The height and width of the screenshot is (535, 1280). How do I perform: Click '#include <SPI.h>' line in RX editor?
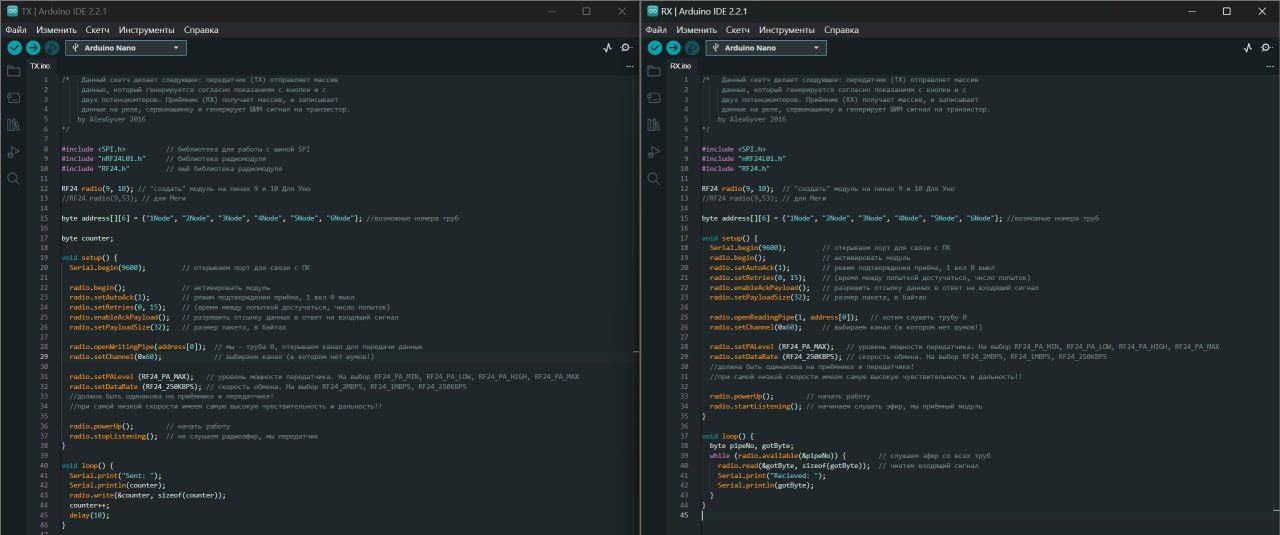coord(733,149)
